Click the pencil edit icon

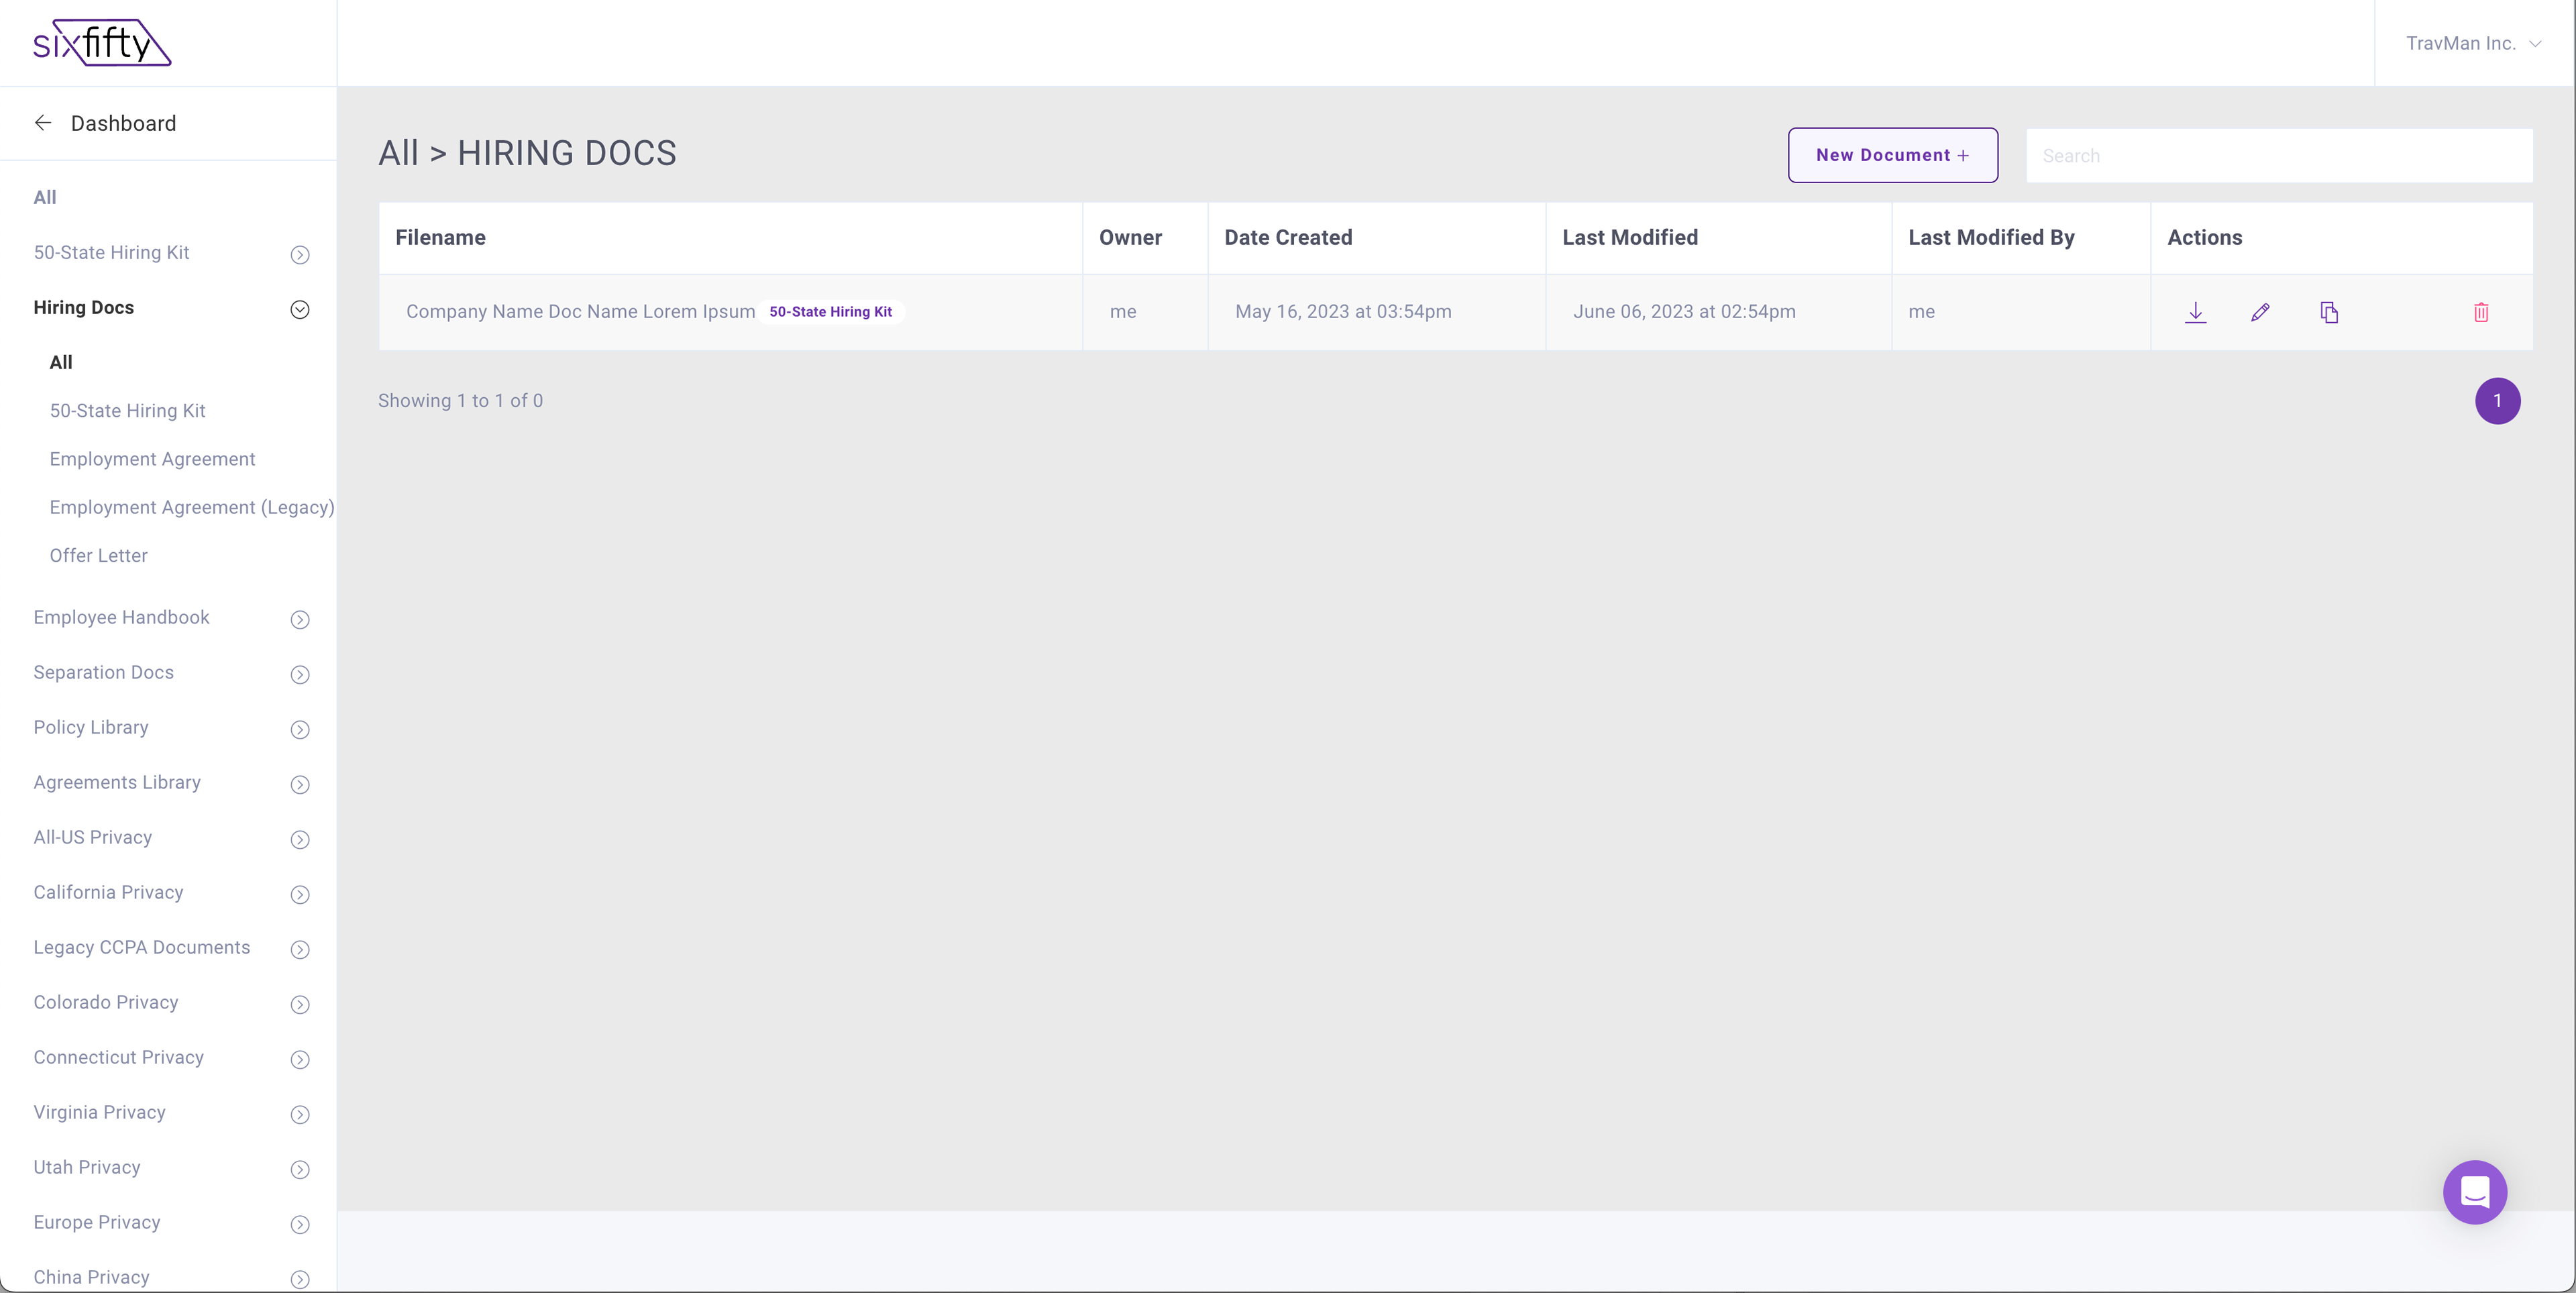click(2260, 312)
